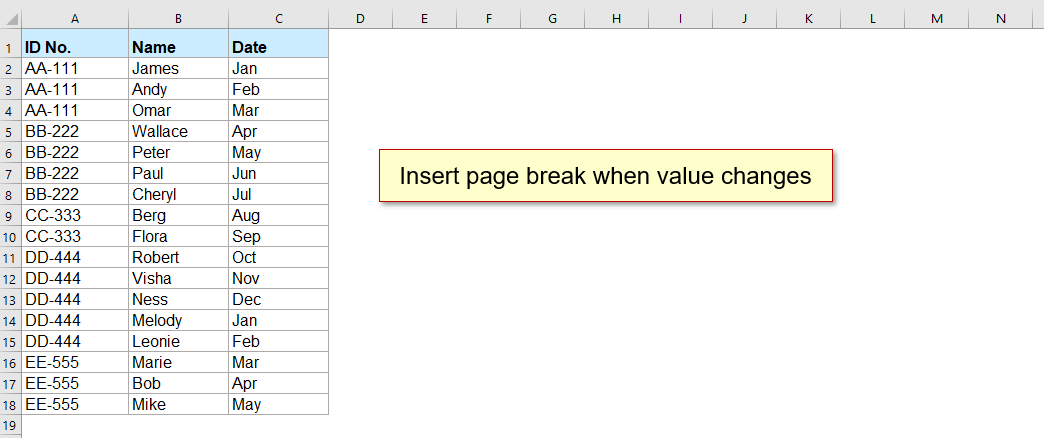Select the cell containing Cheryl
The image size is (1044, 438).
click(x=178, y=194)
